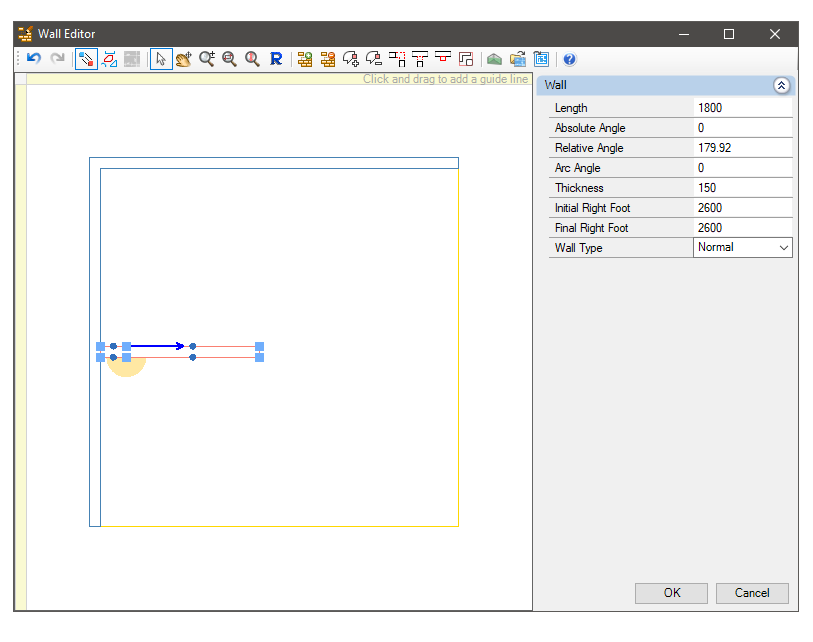The height and width of the screenshot is (642, 813).
Task: Click the Cancel button
Action: click(752, 593)
